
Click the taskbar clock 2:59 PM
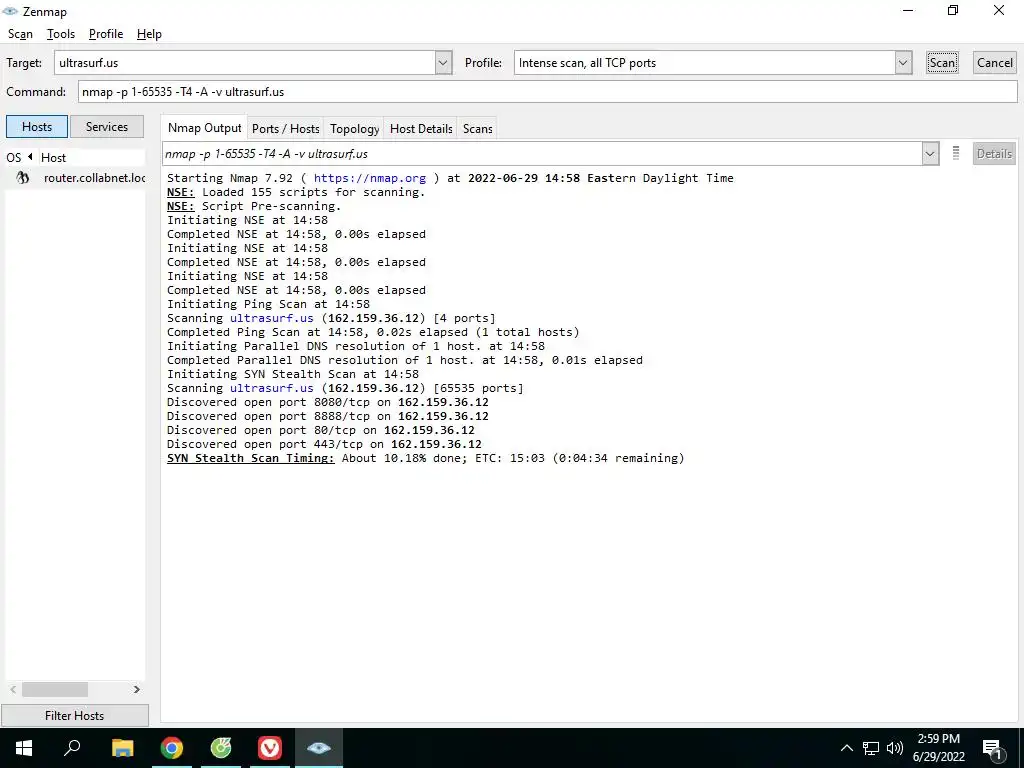tap(938, 739)
